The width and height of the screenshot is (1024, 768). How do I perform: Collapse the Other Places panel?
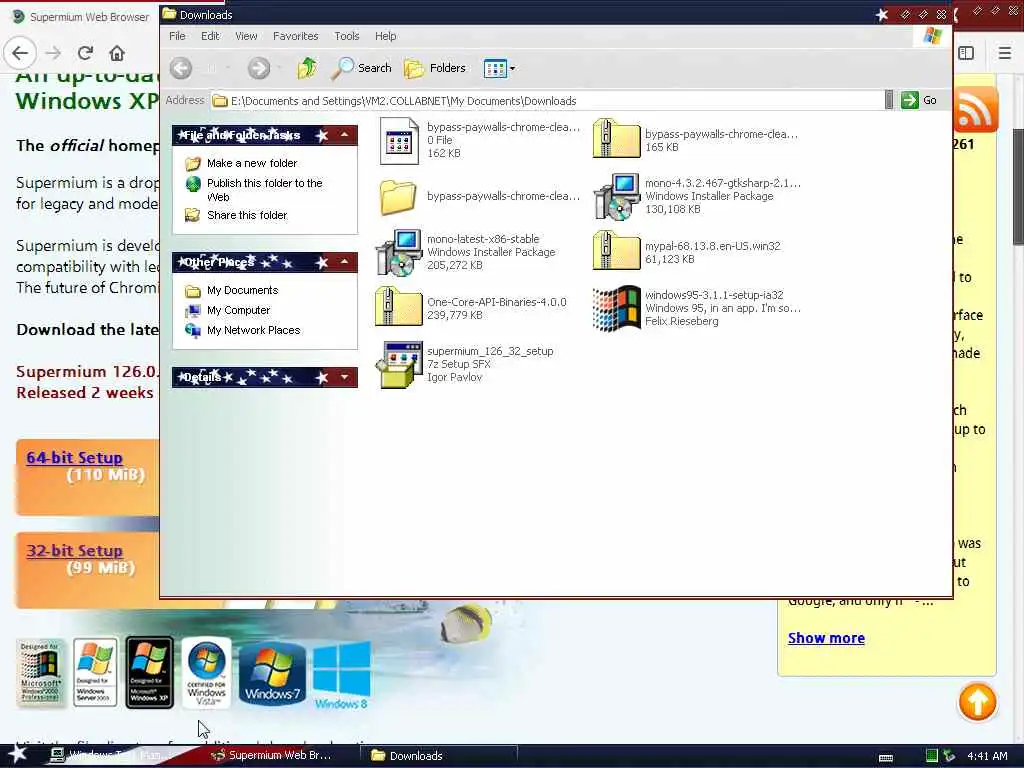[344, 263]
